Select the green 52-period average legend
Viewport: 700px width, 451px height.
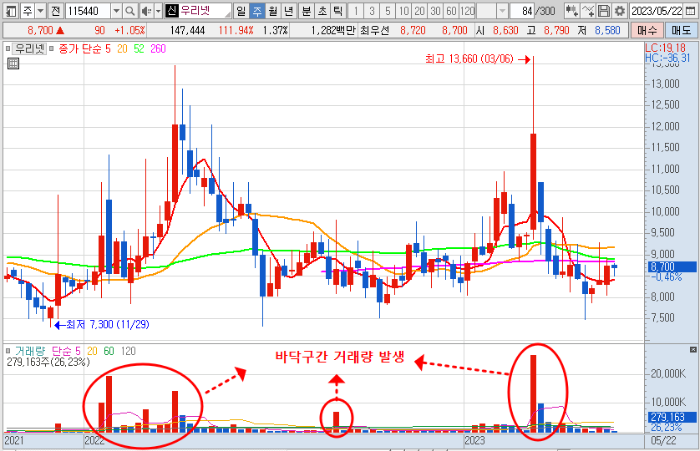(139, 49)
